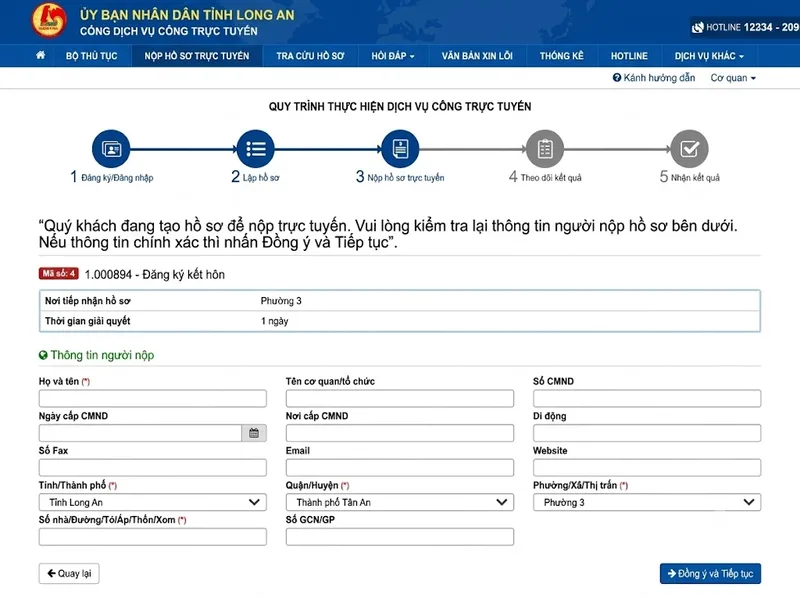Open the calendar picker for Ngày cấp CMND
This screenshot has height=598, width=800.
pos(254,433)
